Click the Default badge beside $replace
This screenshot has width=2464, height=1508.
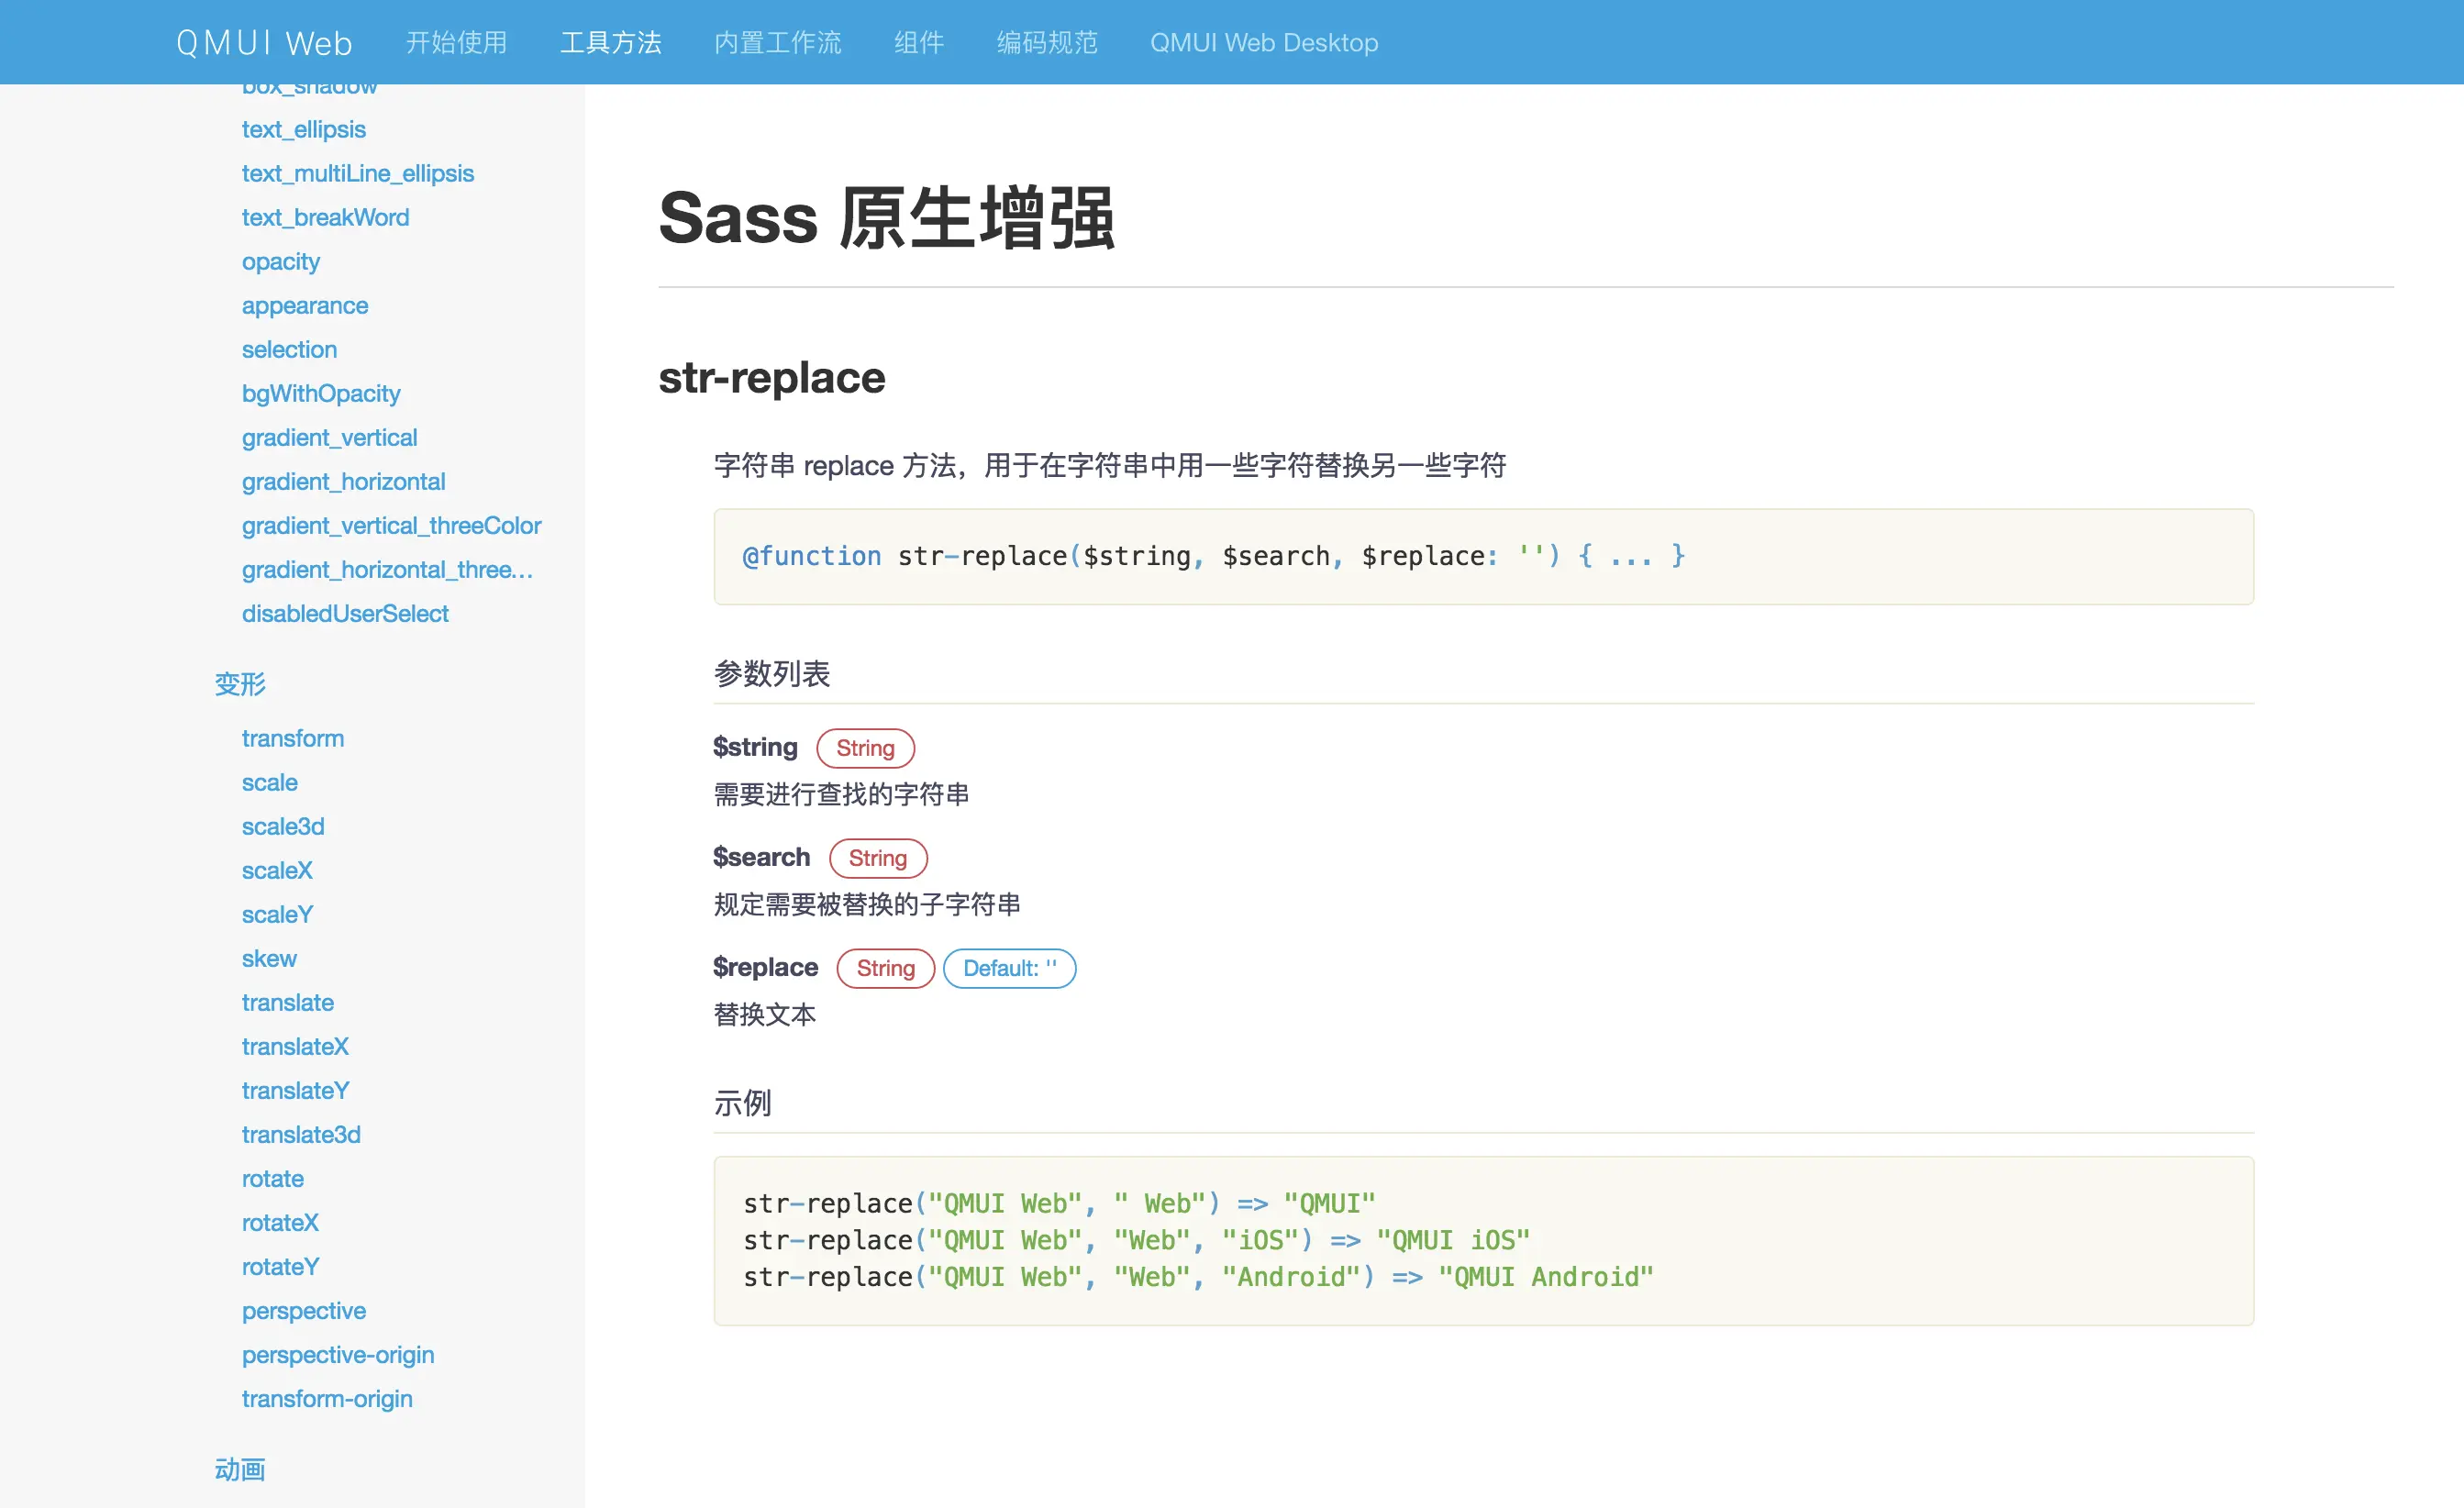coord(1009,968)
